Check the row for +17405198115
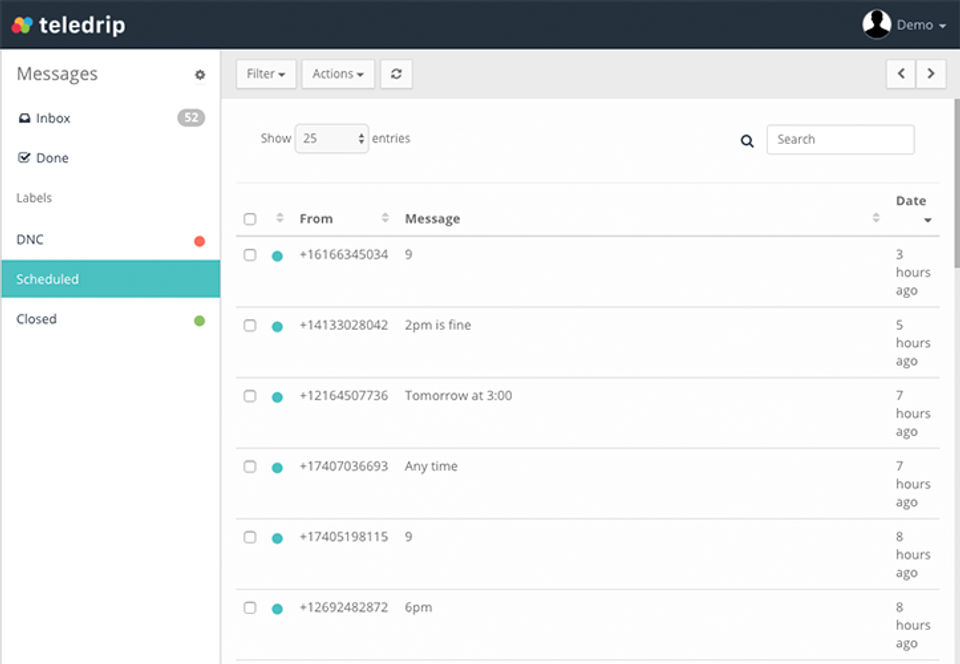Image resolution: width=960 pixels, height=664 pixels. pyautogui.click(x=250, y=537)
